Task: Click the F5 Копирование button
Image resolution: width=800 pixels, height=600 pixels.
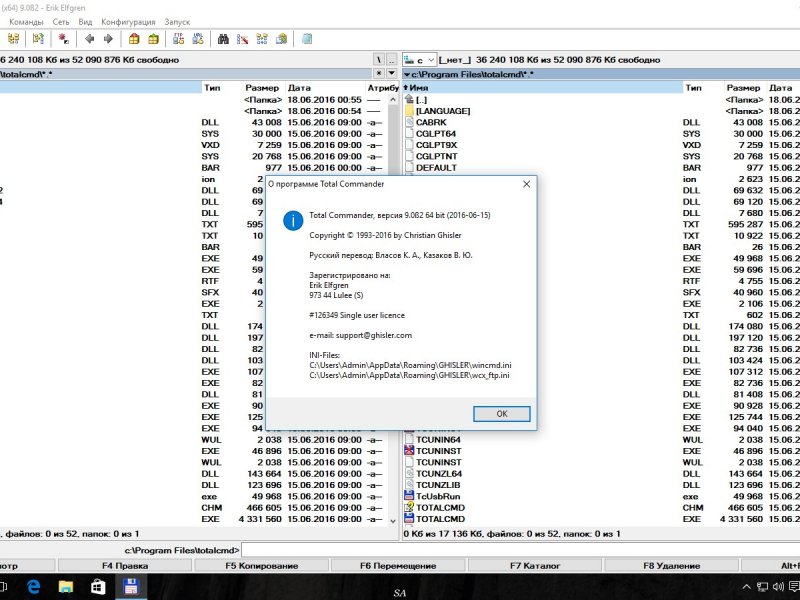Action: [262, 565]
